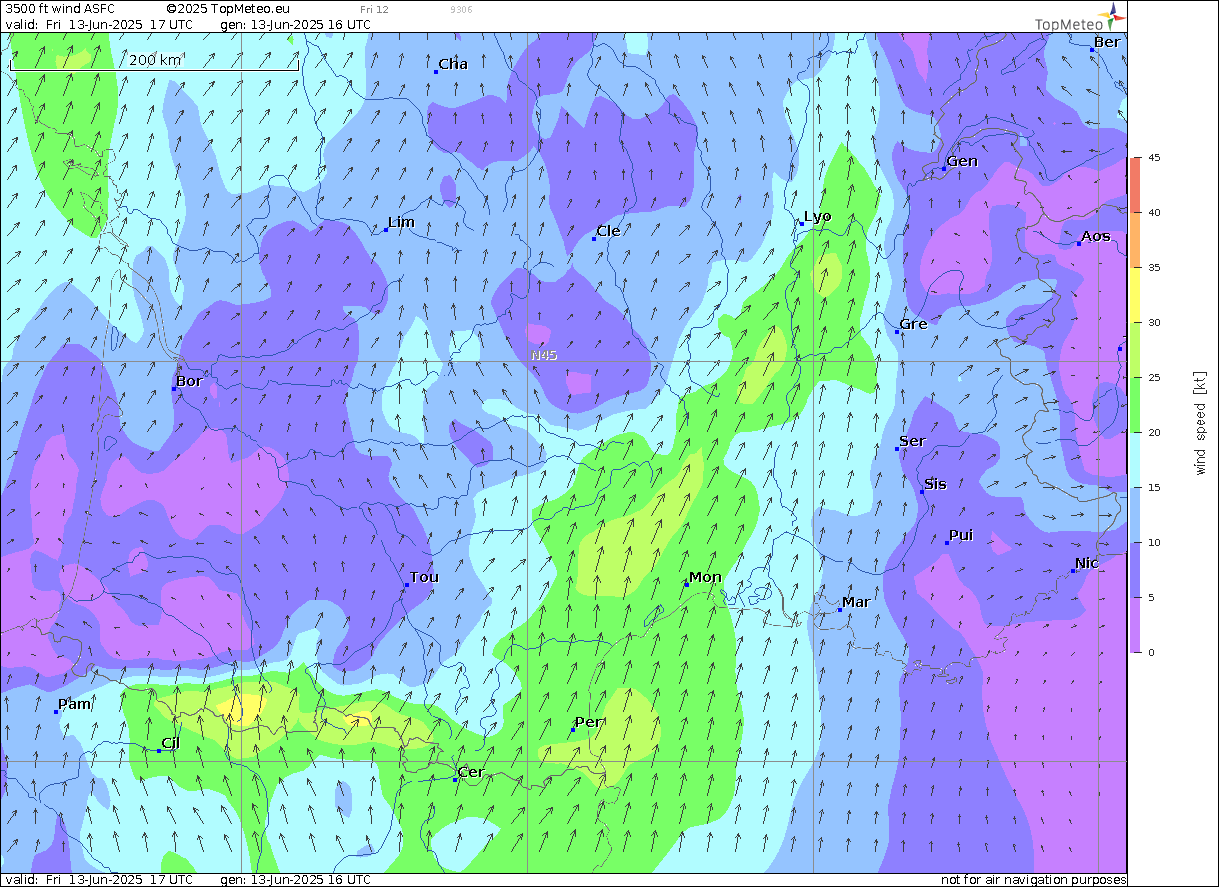The width and height of the screenshot is (1219, 887).
Task: Click the 'Per' city label
Action: pos(587,722)
